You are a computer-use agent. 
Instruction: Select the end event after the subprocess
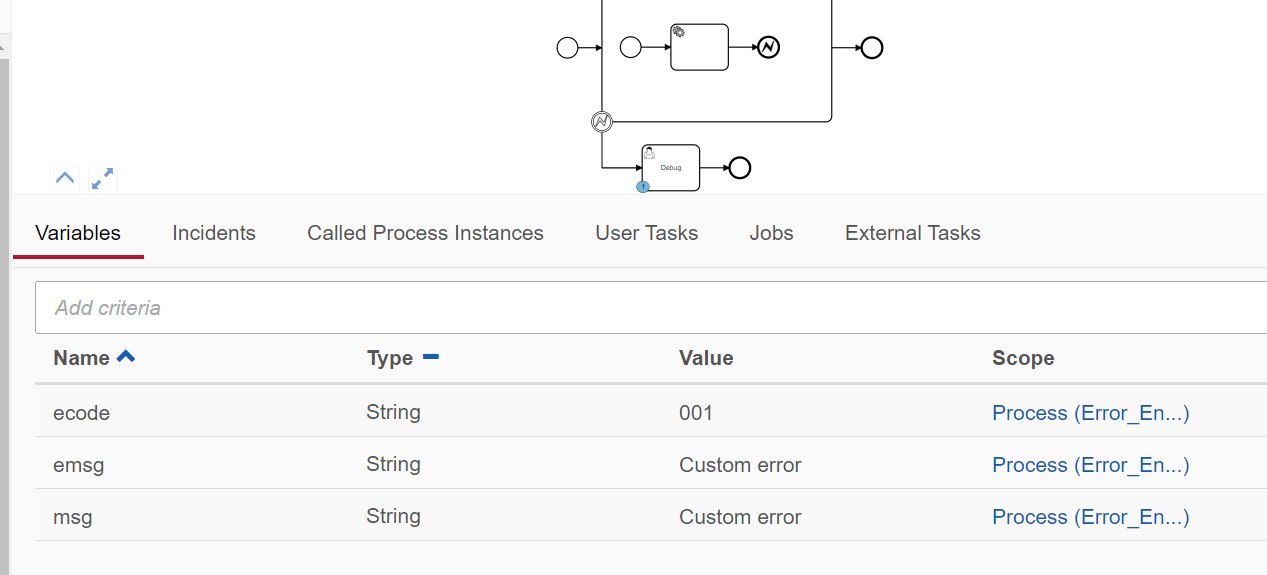pyautogui.click(x=872, y=47)
